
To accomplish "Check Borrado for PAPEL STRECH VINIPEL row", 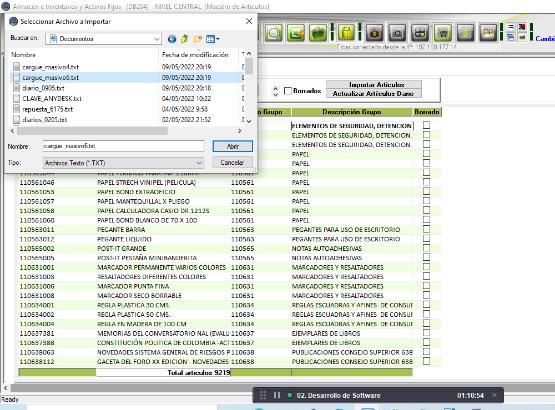I will tap(427, 182).
